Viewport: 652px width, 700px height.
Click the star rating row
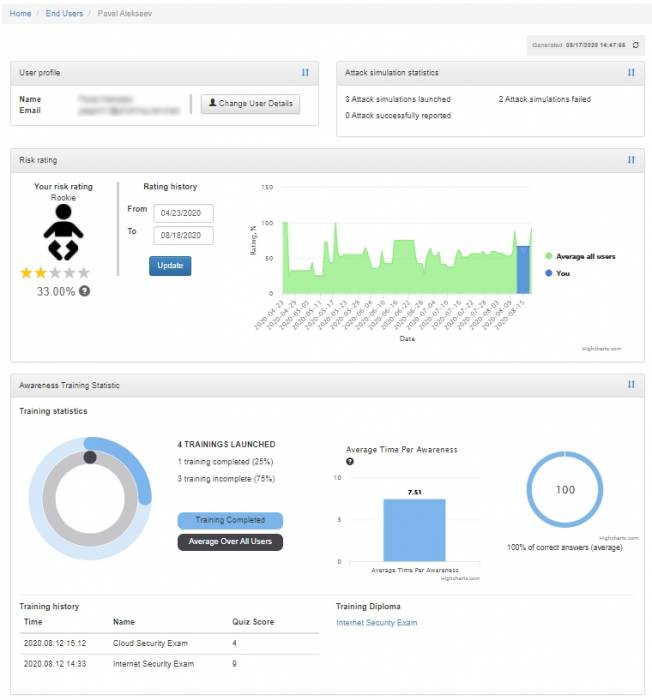click(x=55, y=272)
